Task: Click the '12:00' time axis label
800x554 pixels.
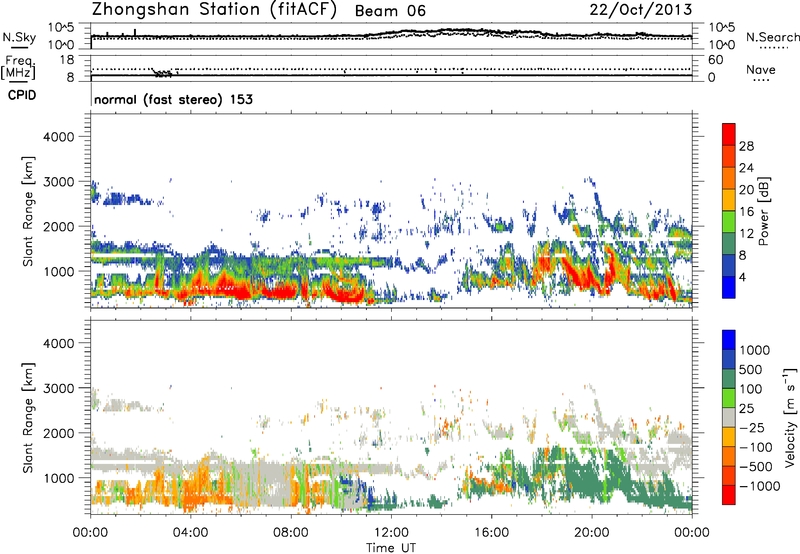Action: click(x=391, y=533)
